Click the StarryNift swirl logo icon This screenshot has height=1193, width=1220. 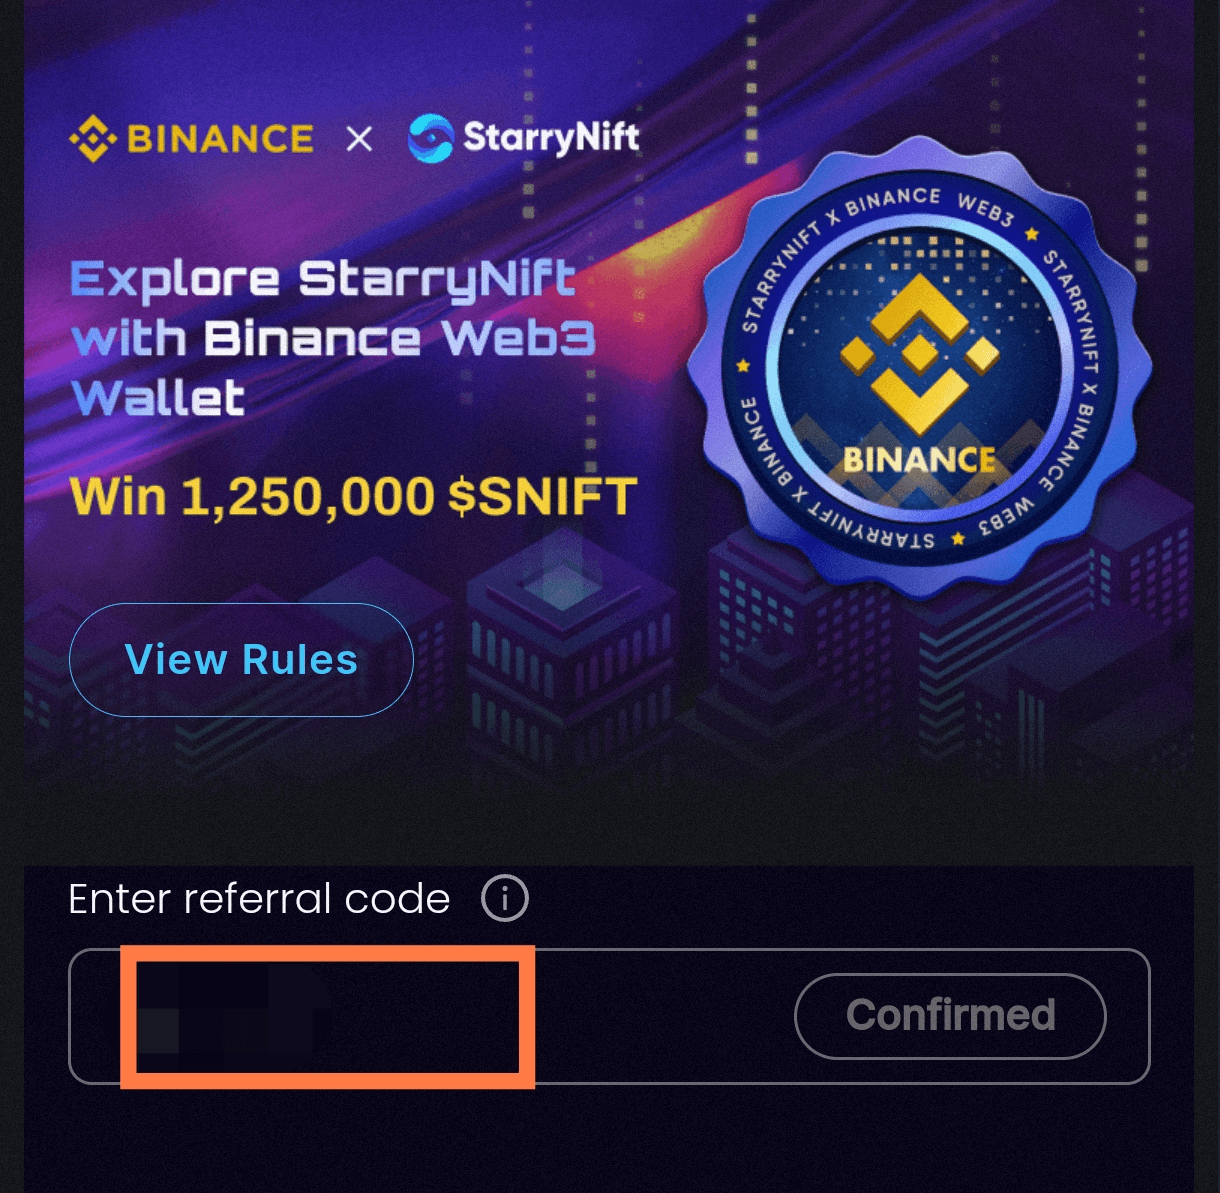point(430,138)
